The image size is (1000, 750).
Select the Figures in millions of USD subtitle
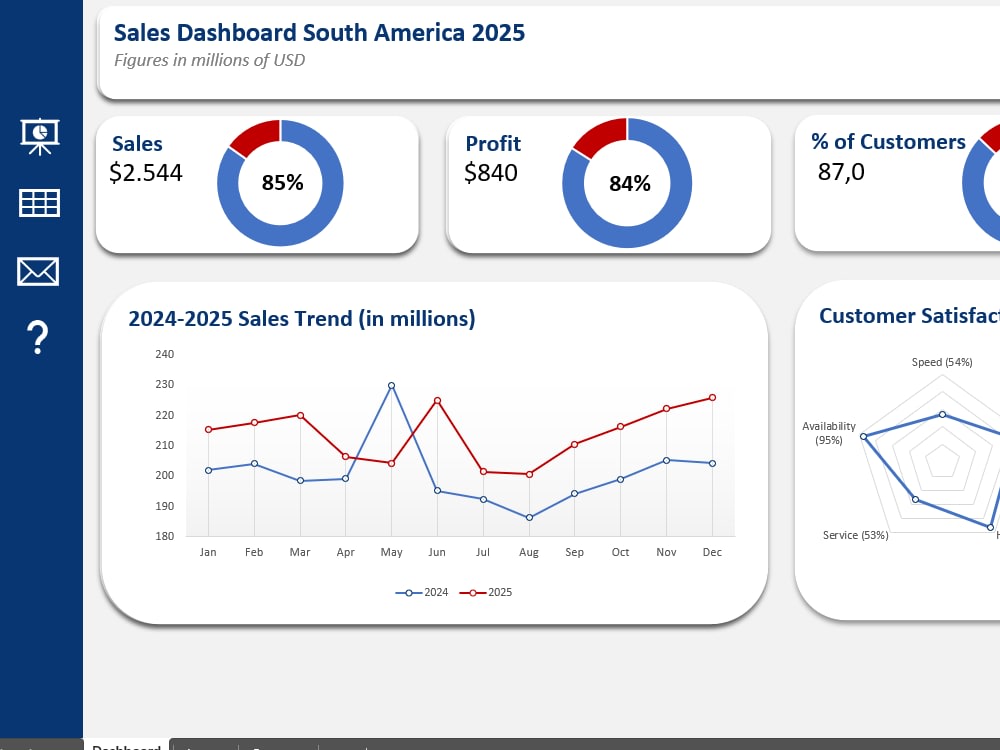pos(209,60)
